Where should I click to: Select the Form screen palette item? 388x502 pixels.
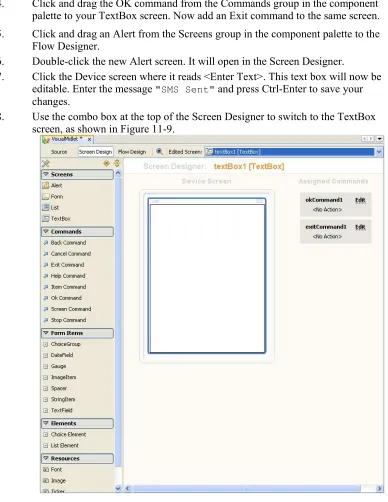[x=53, y=196]
